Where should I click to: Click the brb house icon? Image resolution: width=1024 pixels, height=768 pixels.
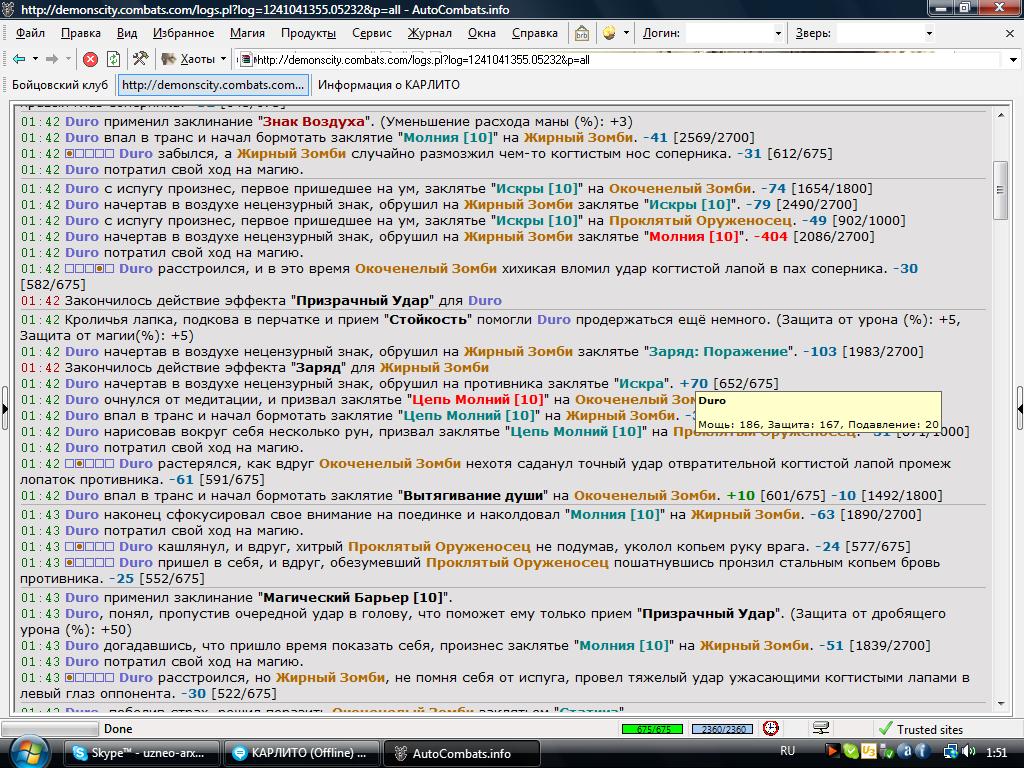point(582,33)
